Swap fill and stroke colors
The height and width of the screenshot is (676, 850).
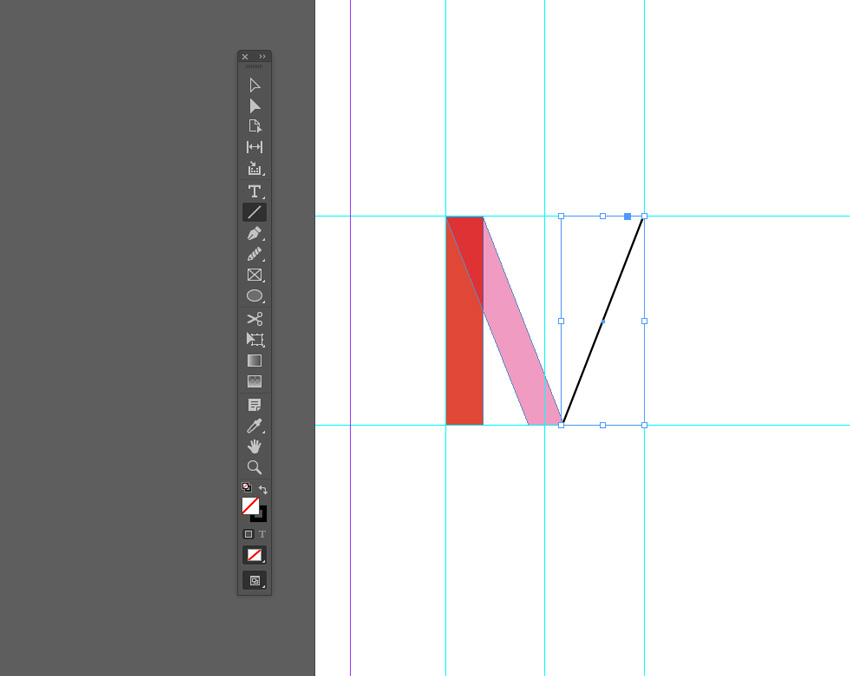pyautogui.click(x=263, y=489)
